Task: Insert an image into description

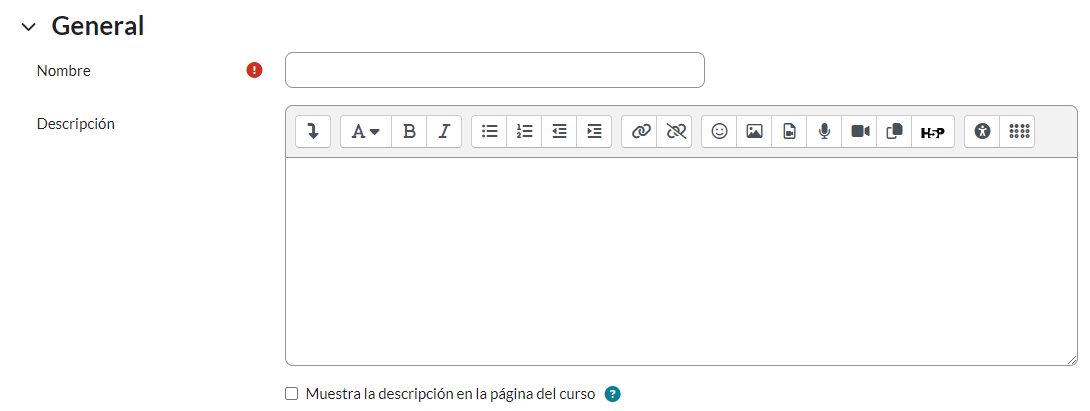Action: (x=754, y=131)
